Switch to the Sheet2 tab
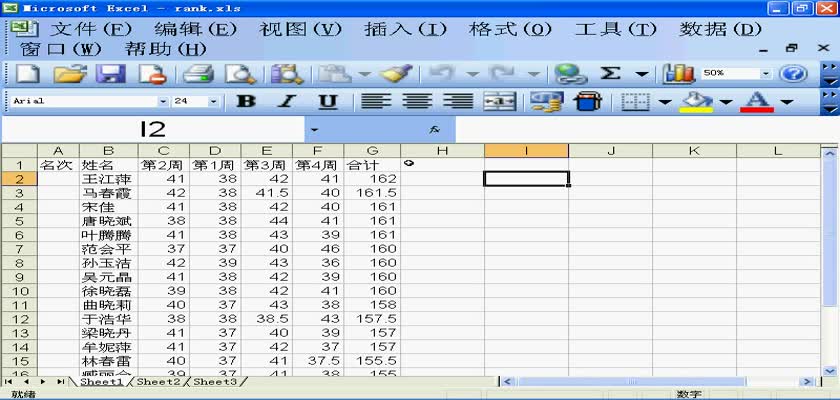This screenshot has height=400, width=840. (158, 382)
